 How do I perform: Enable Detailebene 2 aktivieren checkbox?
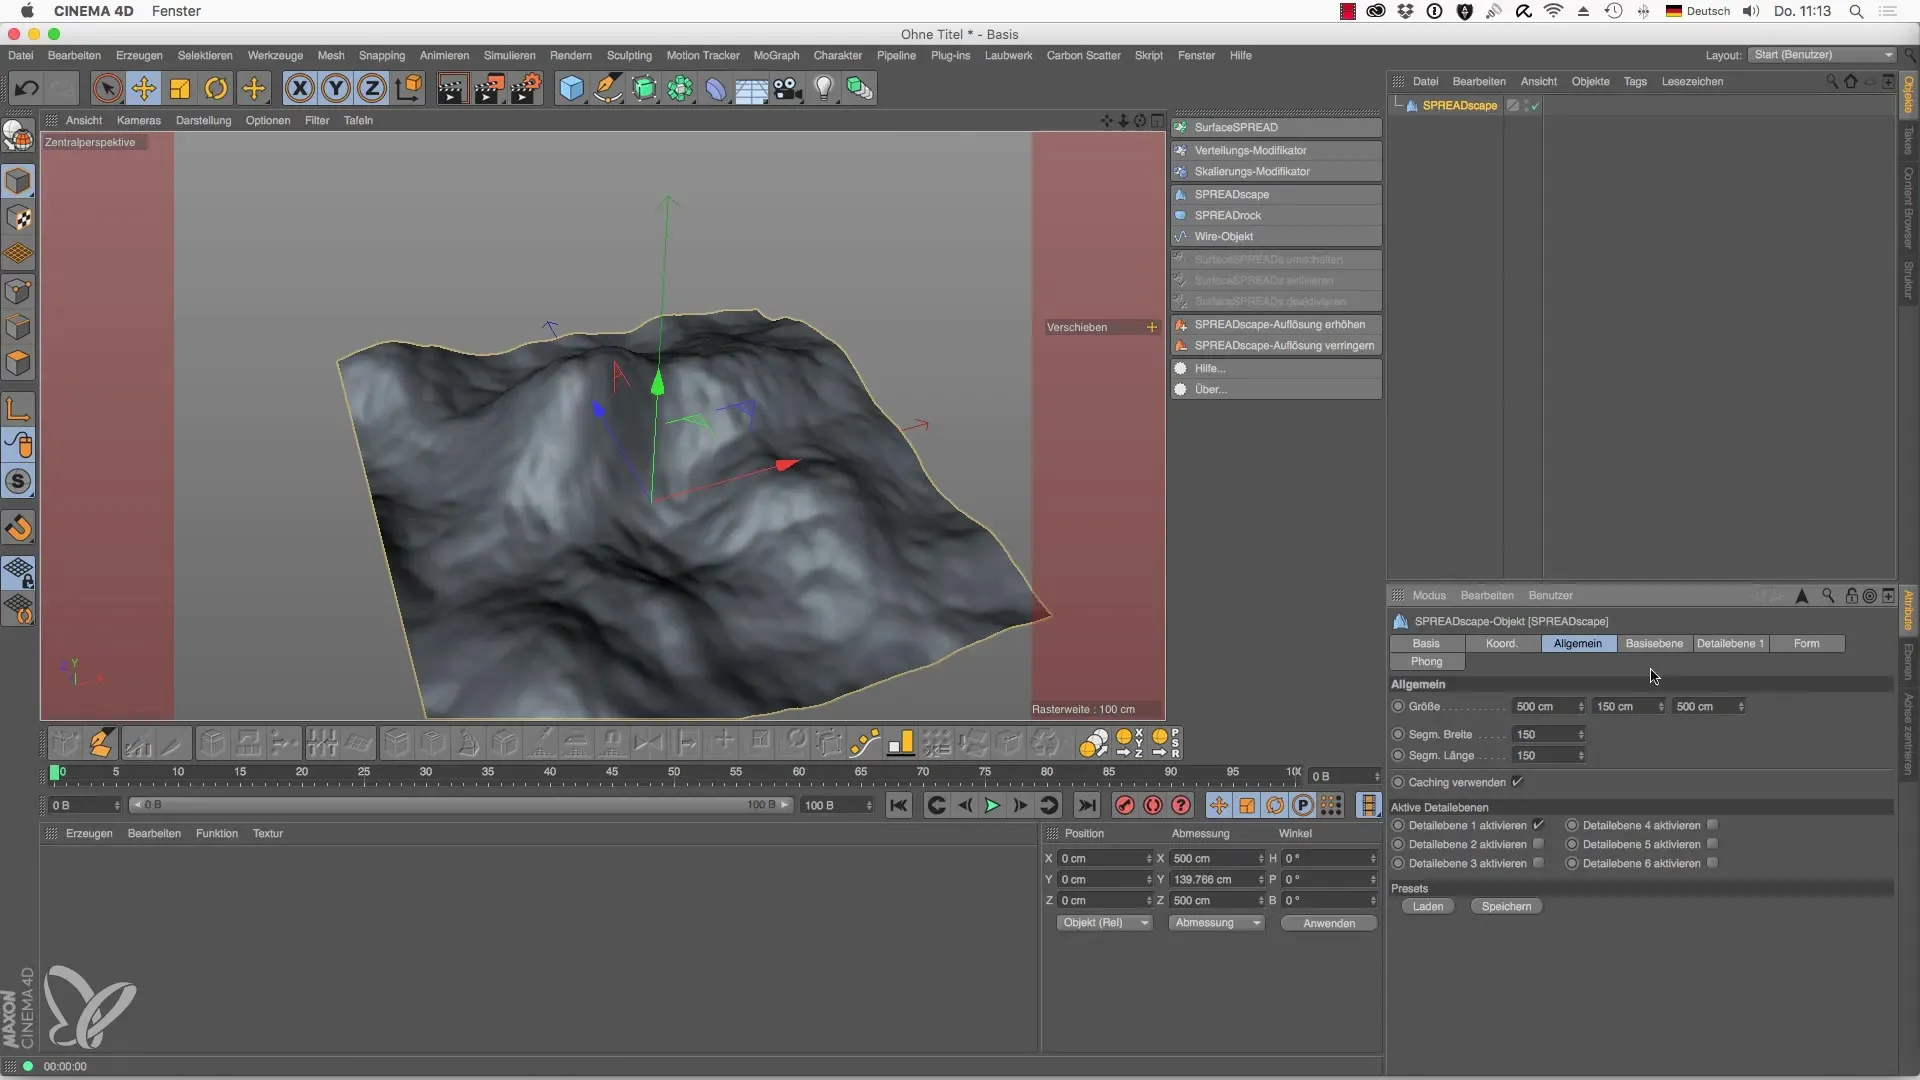coord(1539,844)
